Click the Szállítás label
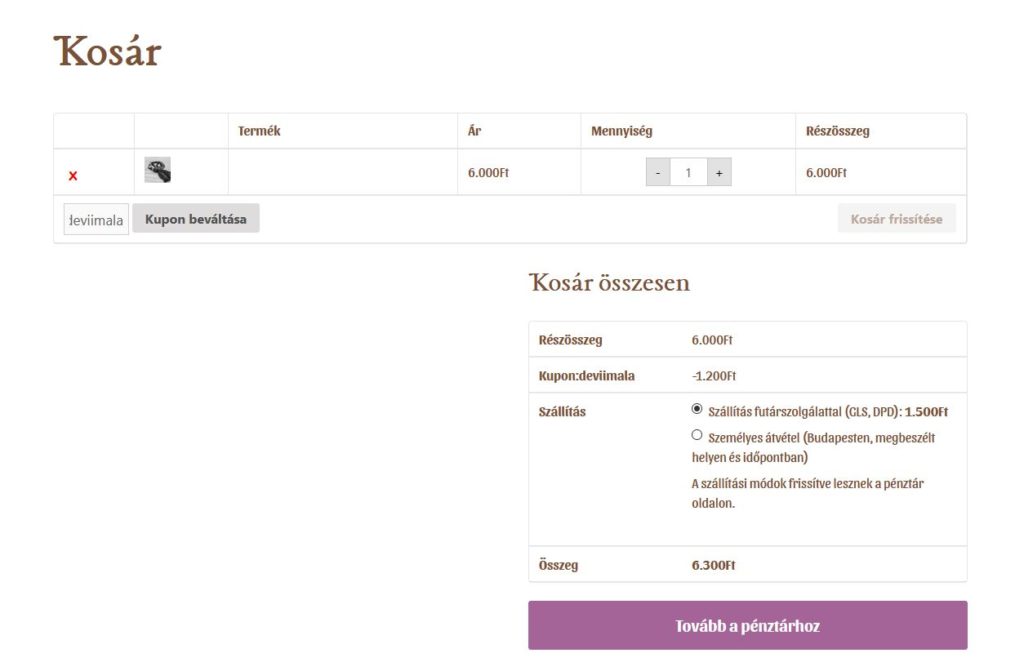This screenshot has height=662, width=1024. [562, 411]
